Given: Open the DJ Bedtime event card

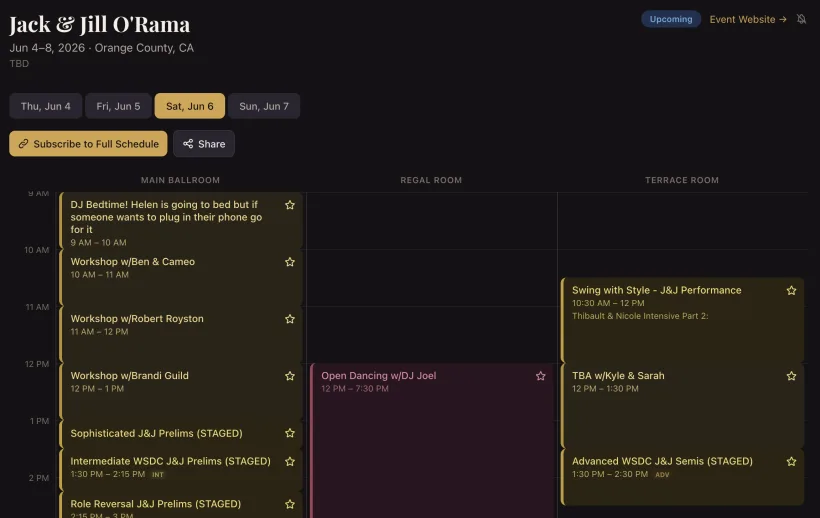Looking at the screenshot, I should tap(181, 221).
